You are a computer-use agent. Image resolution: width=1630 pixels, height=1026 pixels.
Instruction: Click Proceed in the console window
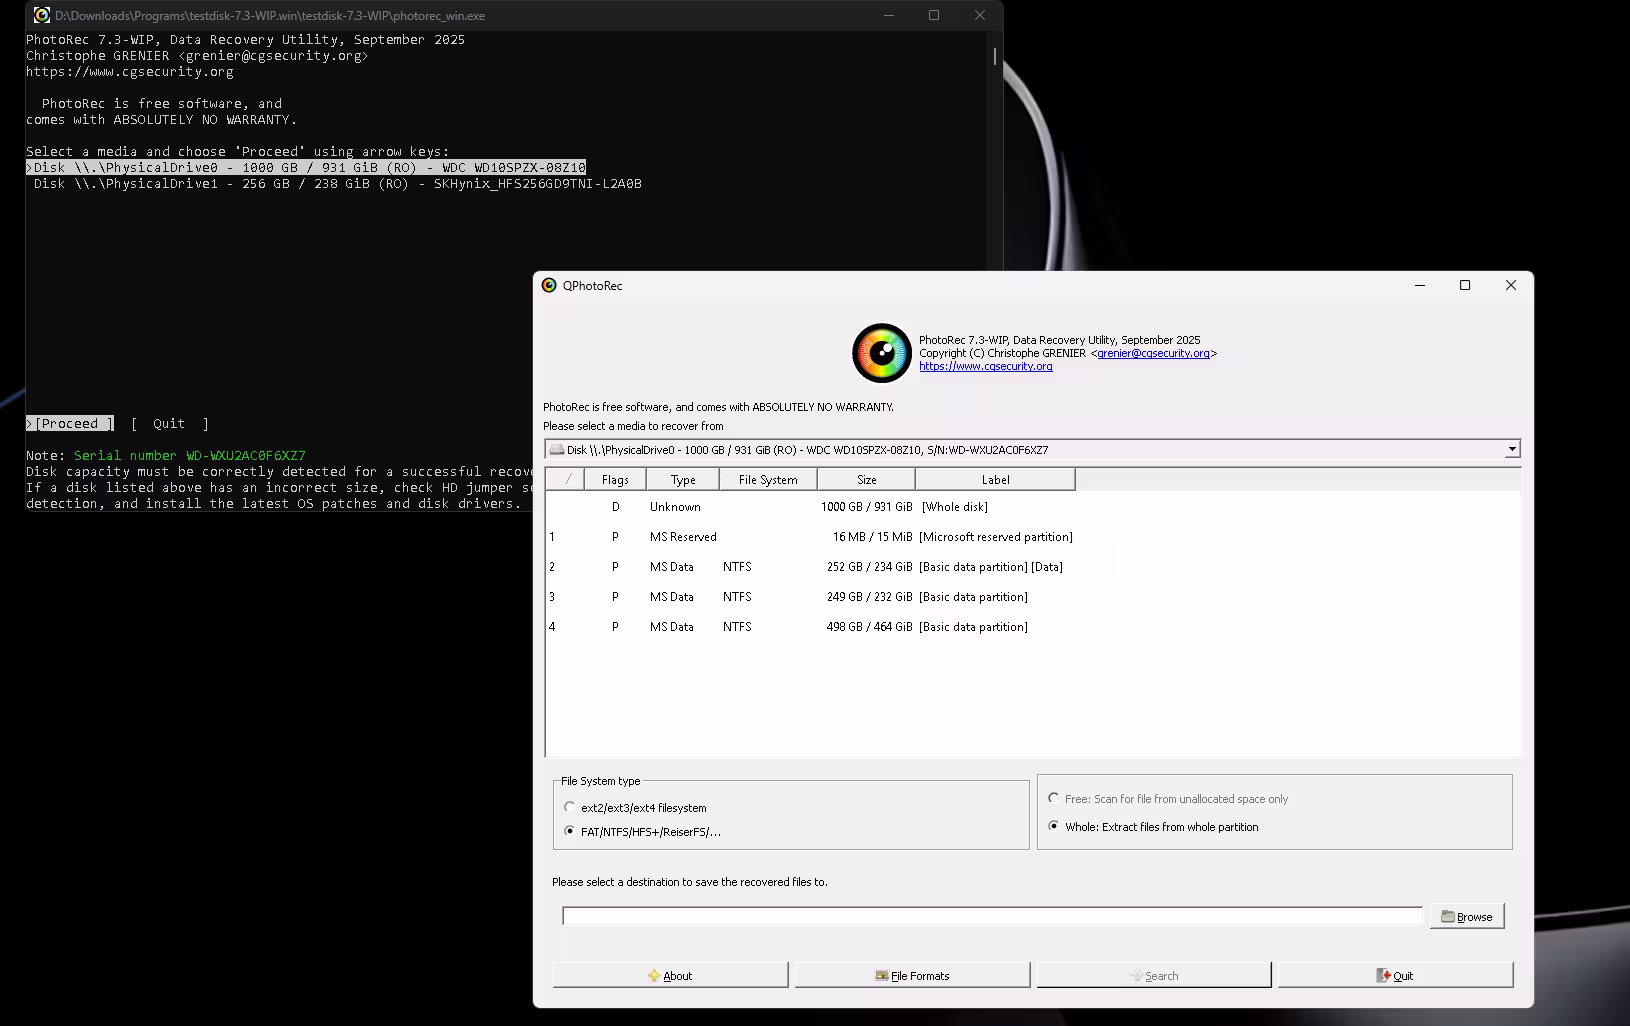[70, 424]
